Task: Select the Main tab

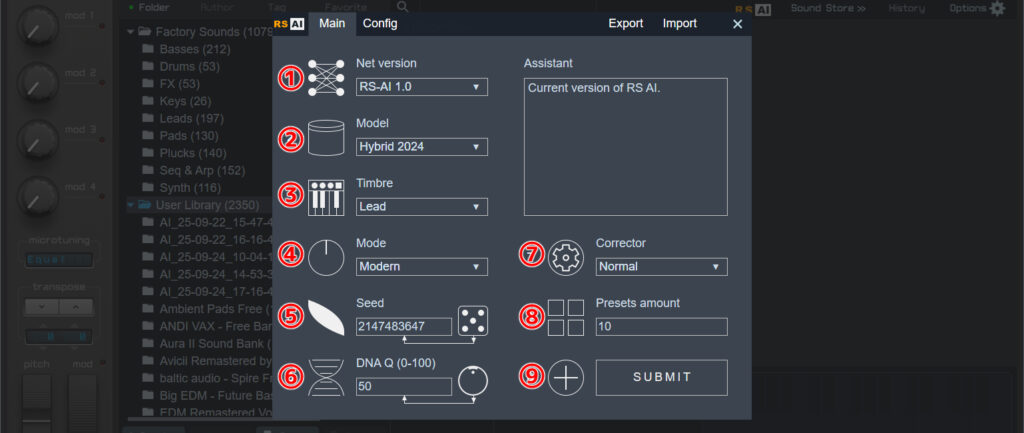Action: [332, 23]
